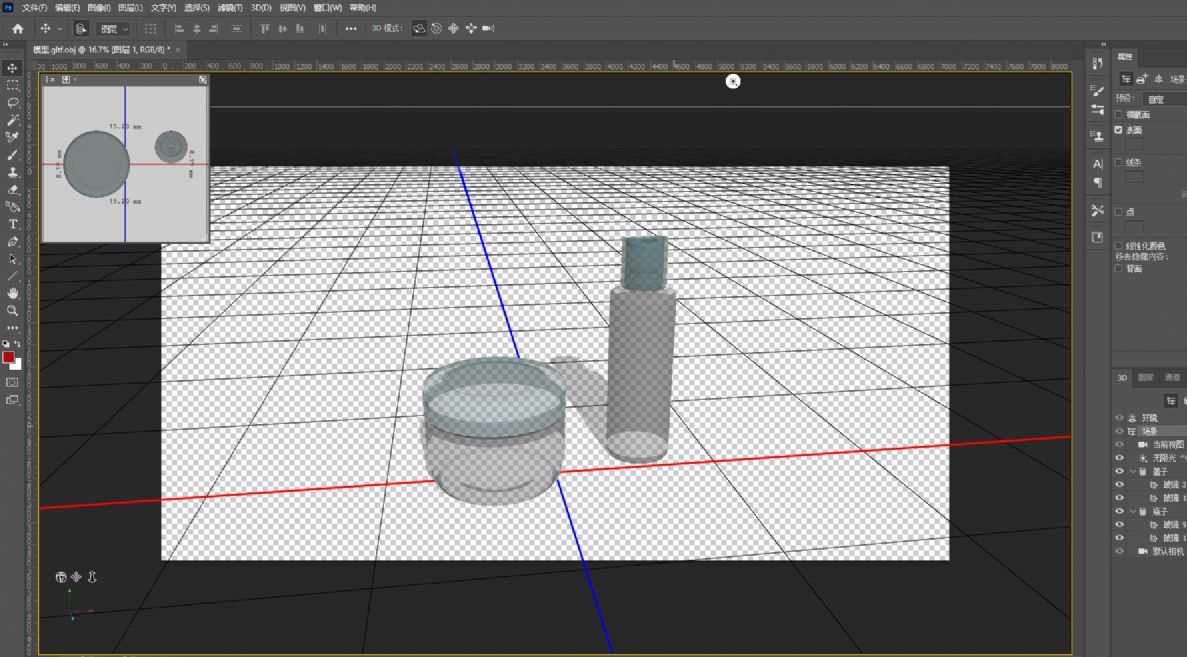
Task: Click the infinite light widget in viewport
Action: [x=733, y=82]
